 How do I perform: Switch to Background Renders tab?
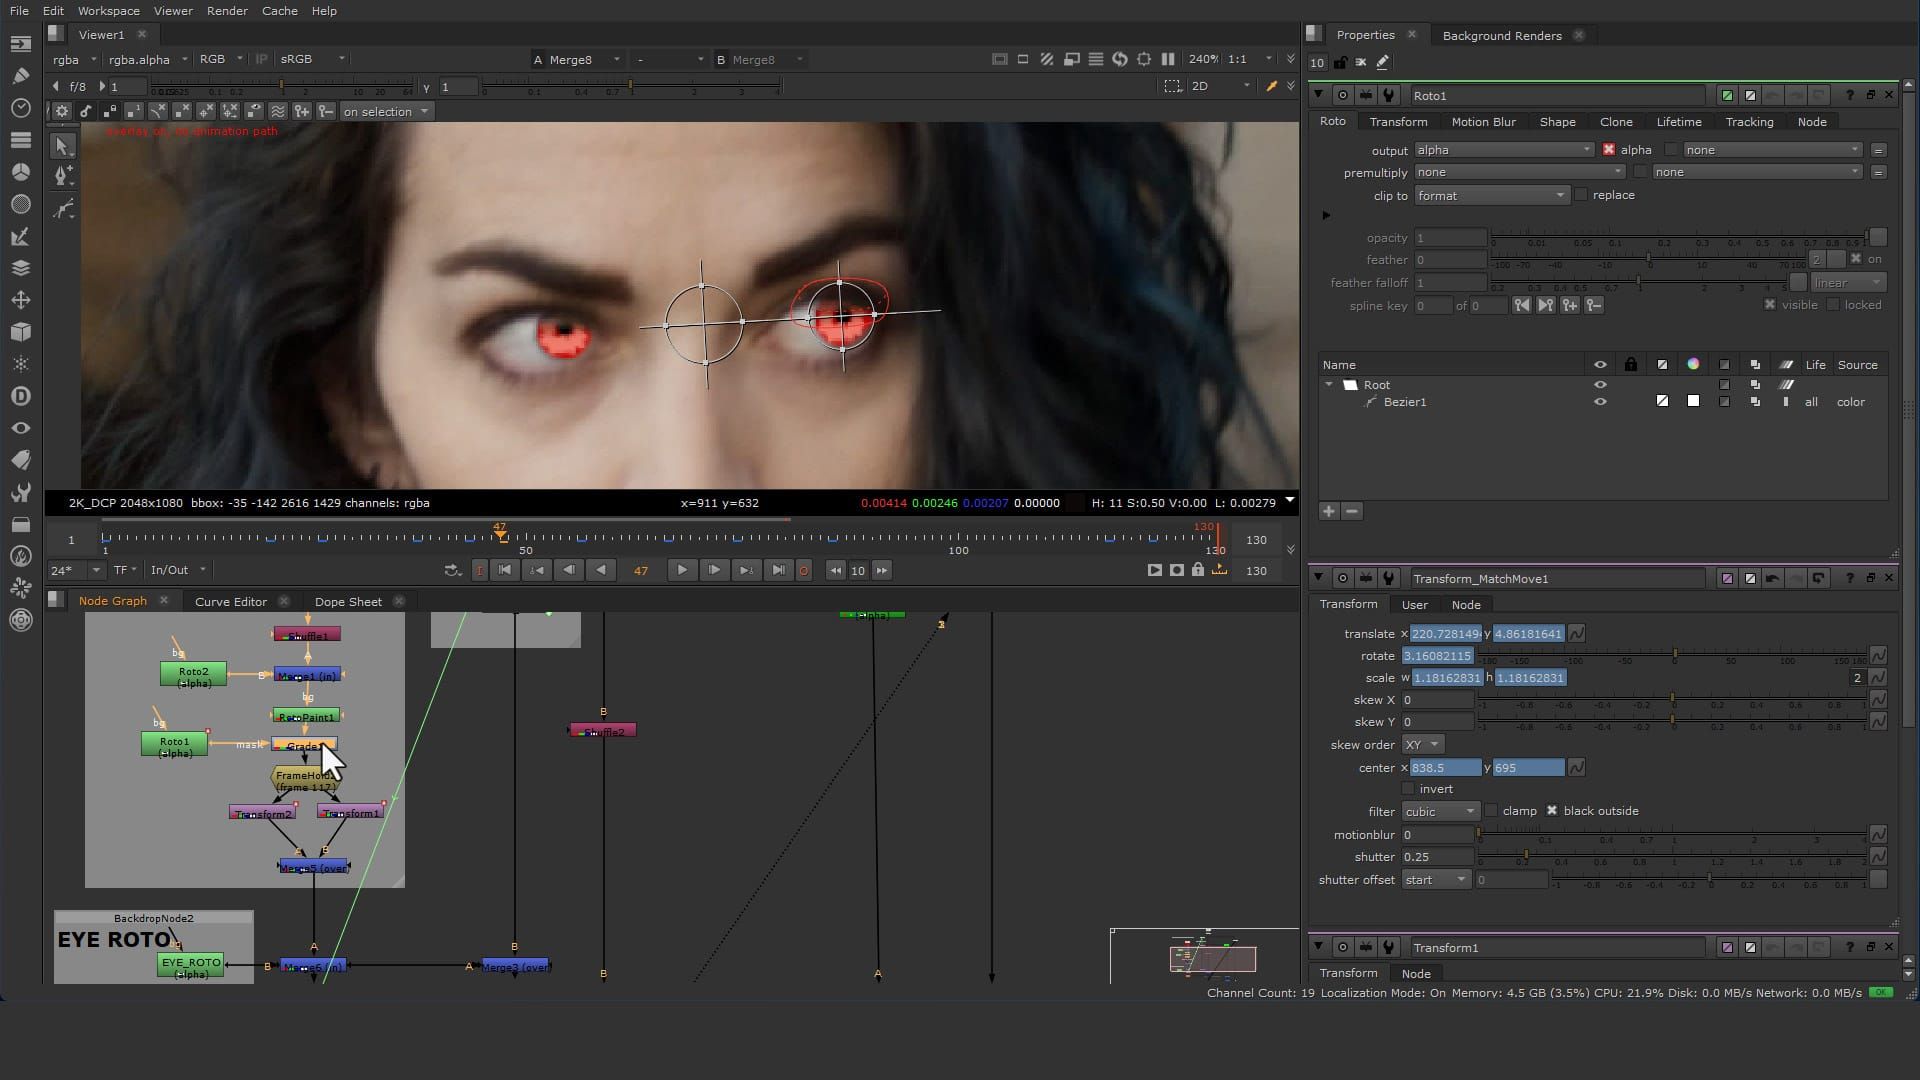[x=1502, y=35]
